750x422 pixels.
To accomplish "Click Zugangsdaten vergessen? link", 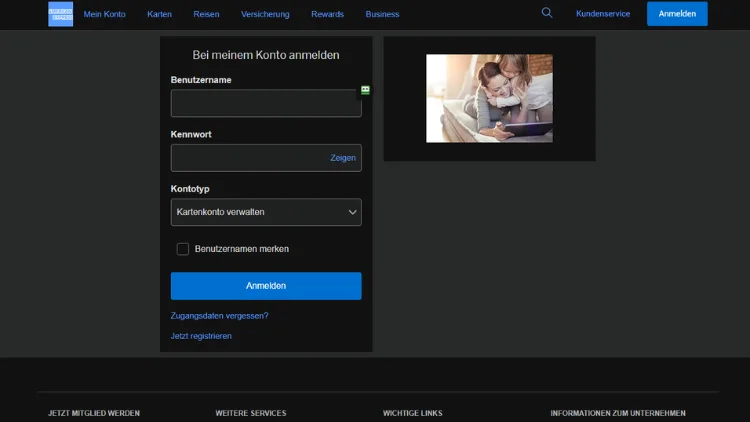I will [220, 316].
